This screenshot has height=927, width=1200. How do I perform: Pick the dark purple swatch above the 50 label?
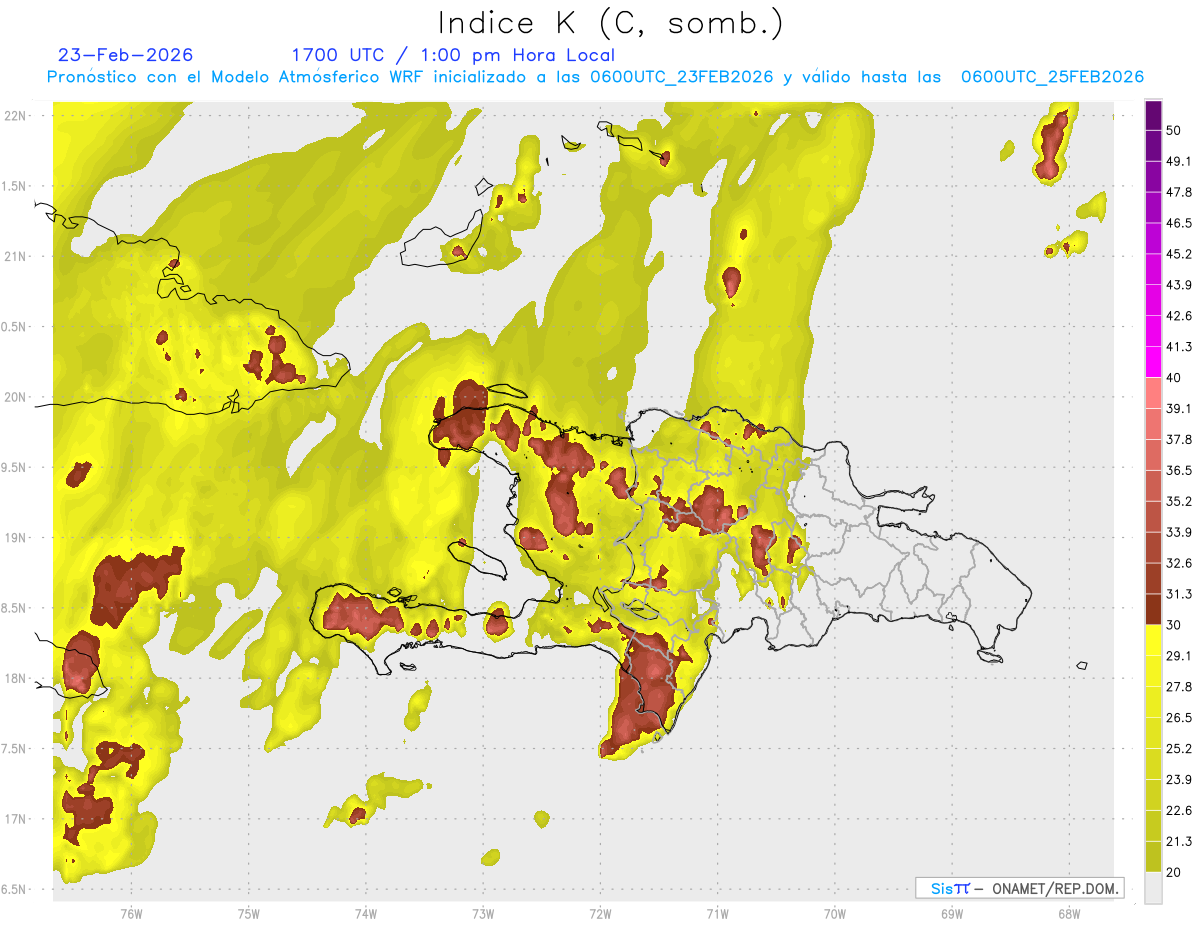(x=1153, y=115)
